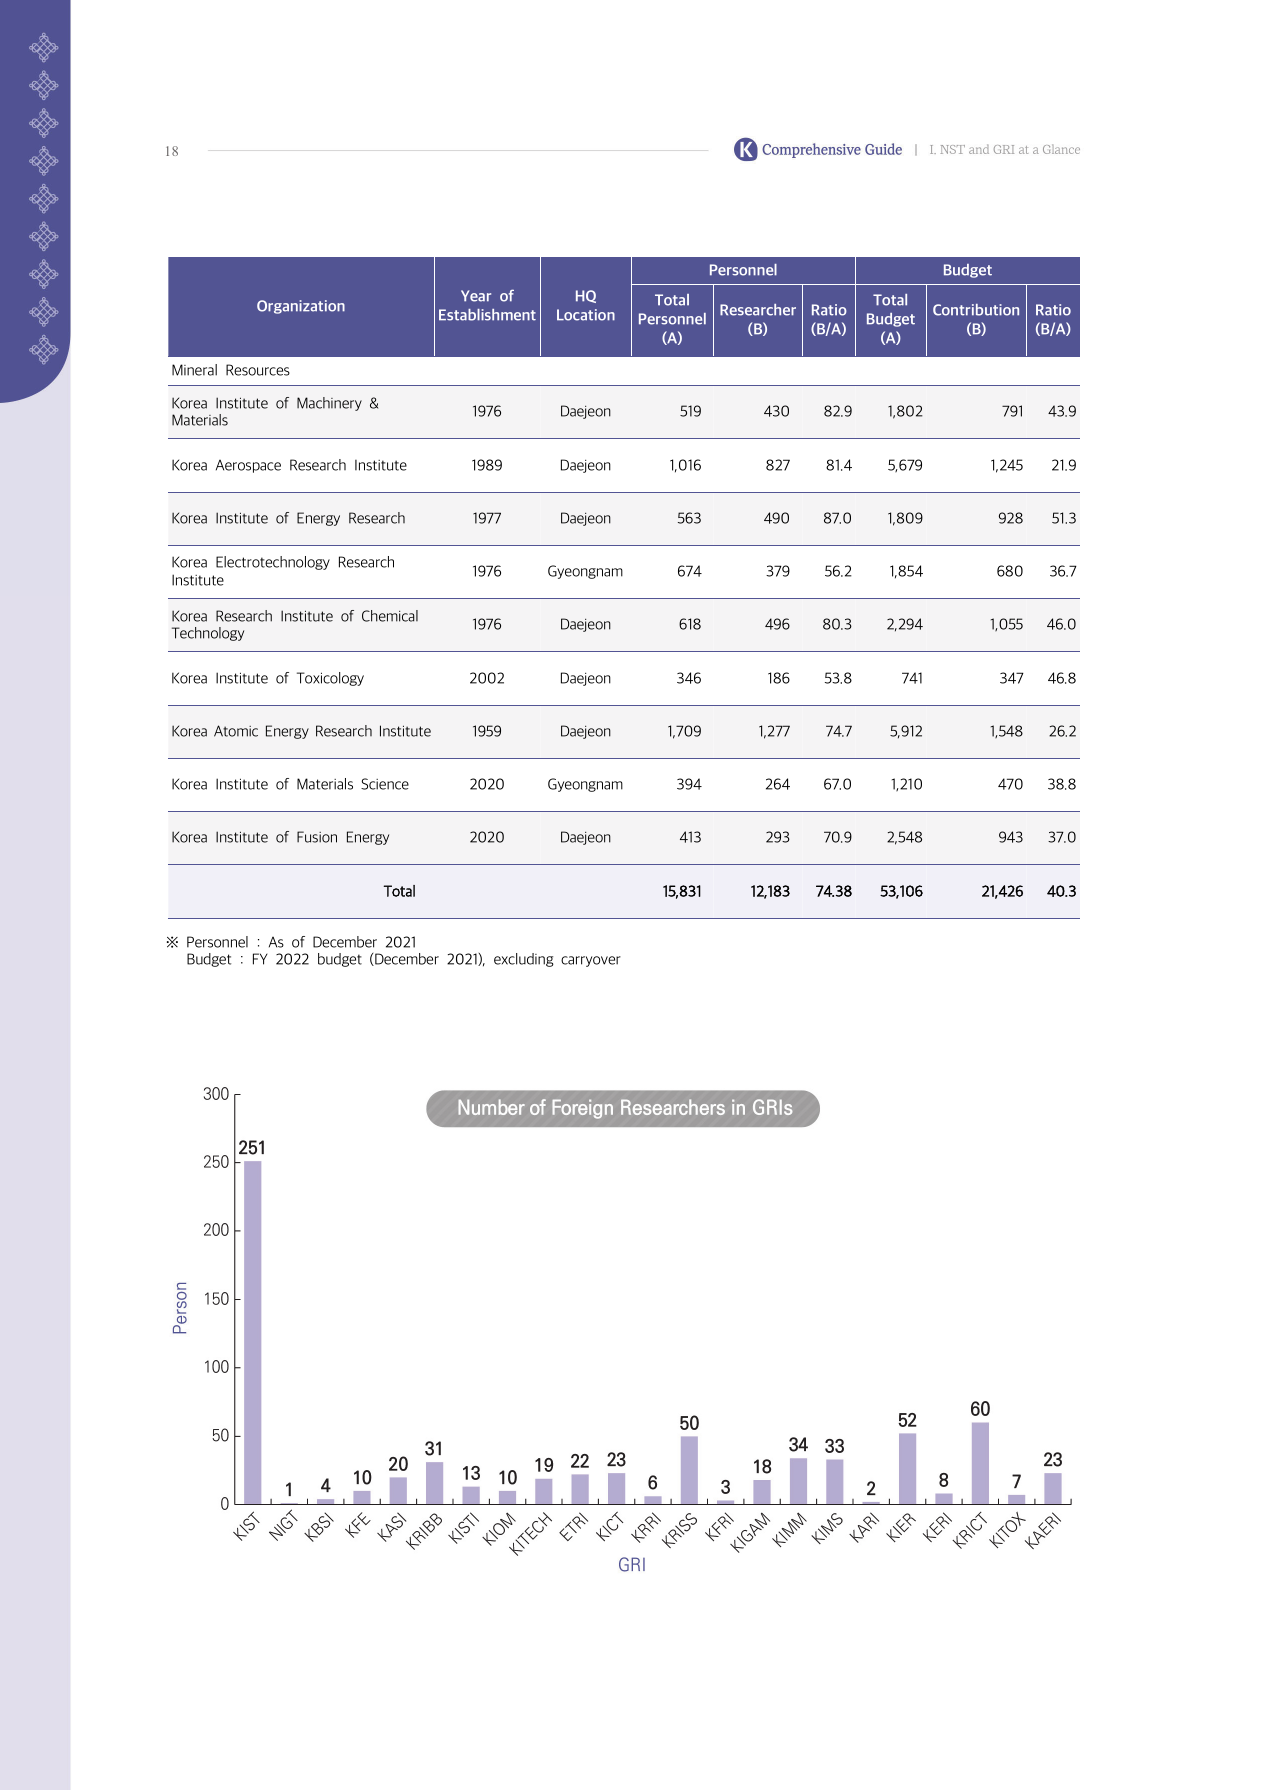Click total budget value 53,106
The height and width of the screenshot is (1790, 1275).
[901, 891]
